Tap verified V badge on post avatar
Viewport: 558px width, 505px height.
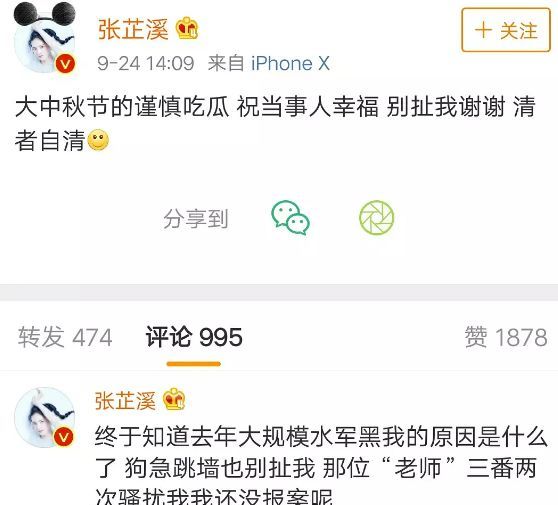tap(65, 64)
